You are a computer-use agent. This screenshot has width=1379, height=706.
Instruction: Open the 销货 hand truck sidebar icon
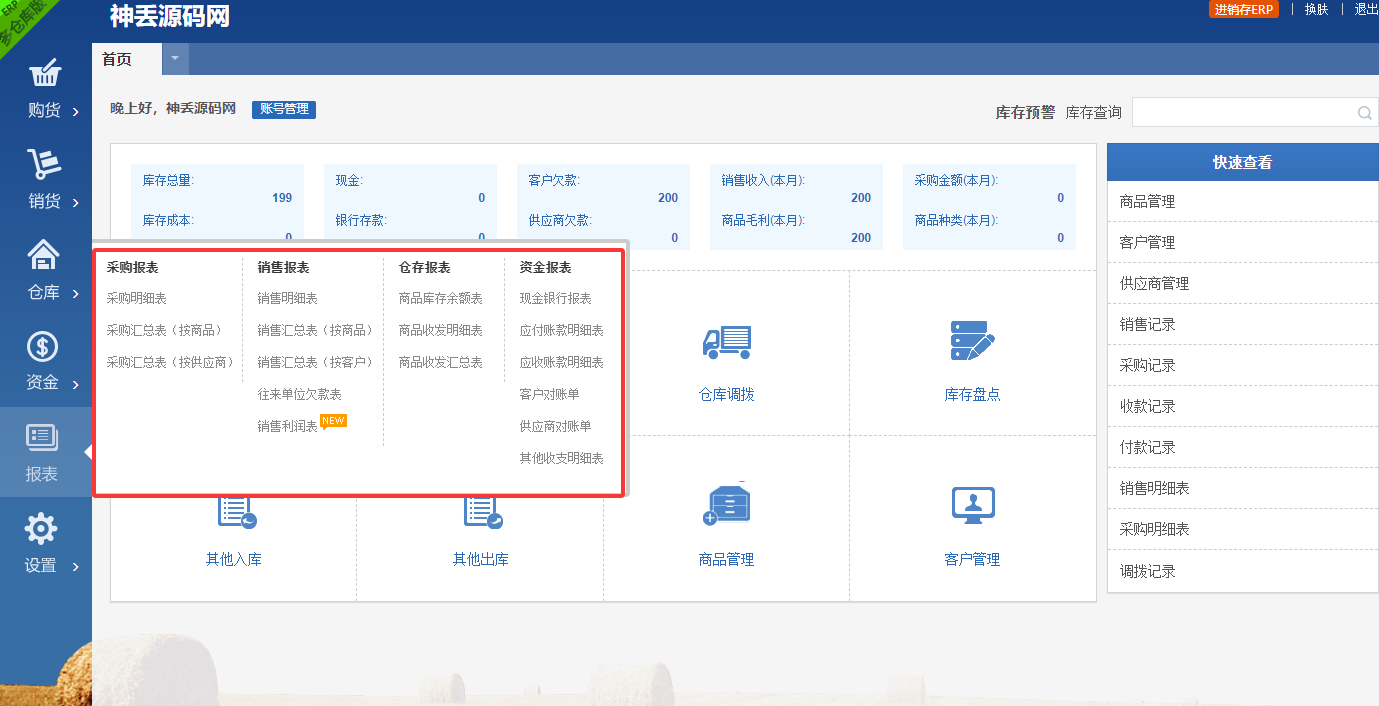pyautogui.click(x=44, y=165)
